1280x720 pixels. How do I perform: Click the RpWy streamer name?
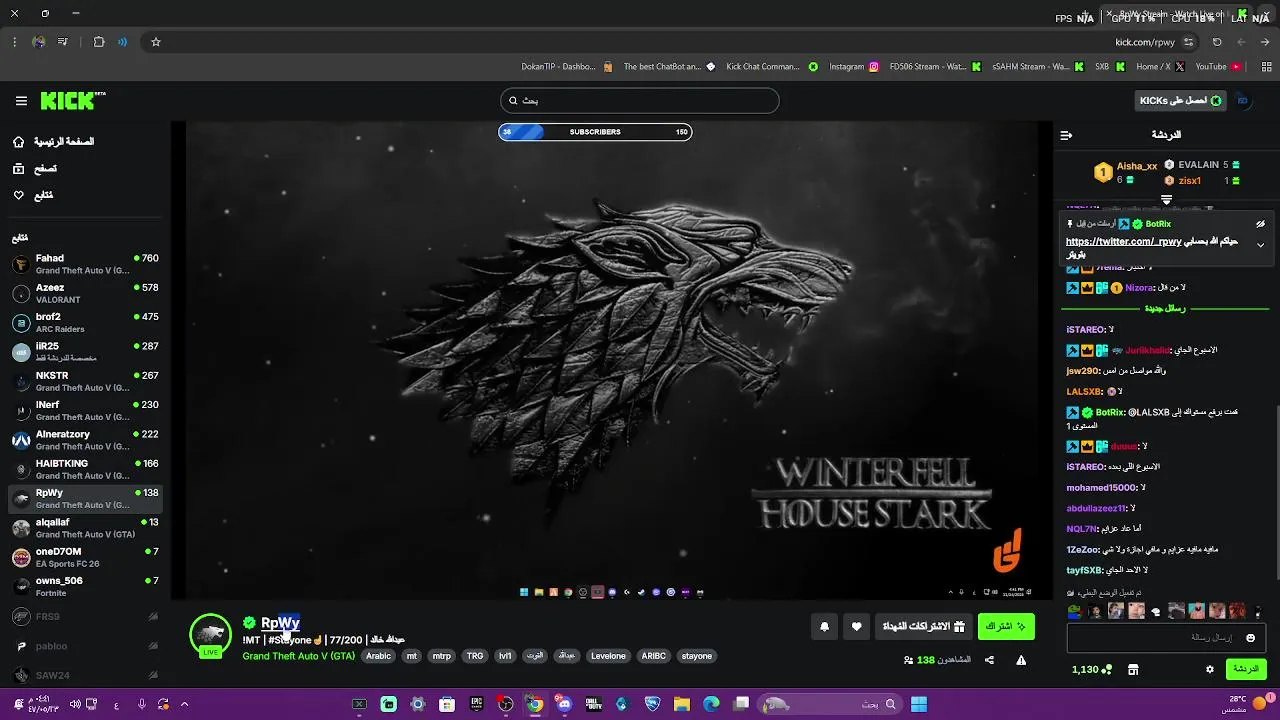click(280, 623)
